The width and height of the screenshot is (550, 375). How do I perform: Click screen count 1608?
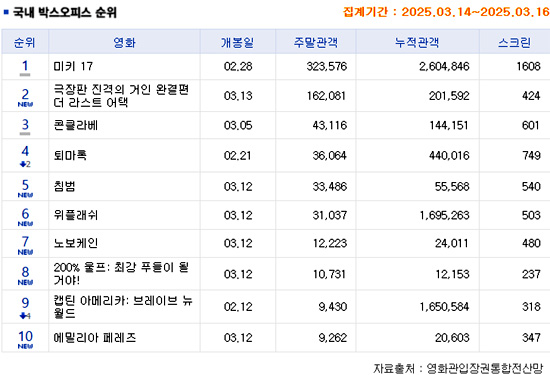point(528,66)
